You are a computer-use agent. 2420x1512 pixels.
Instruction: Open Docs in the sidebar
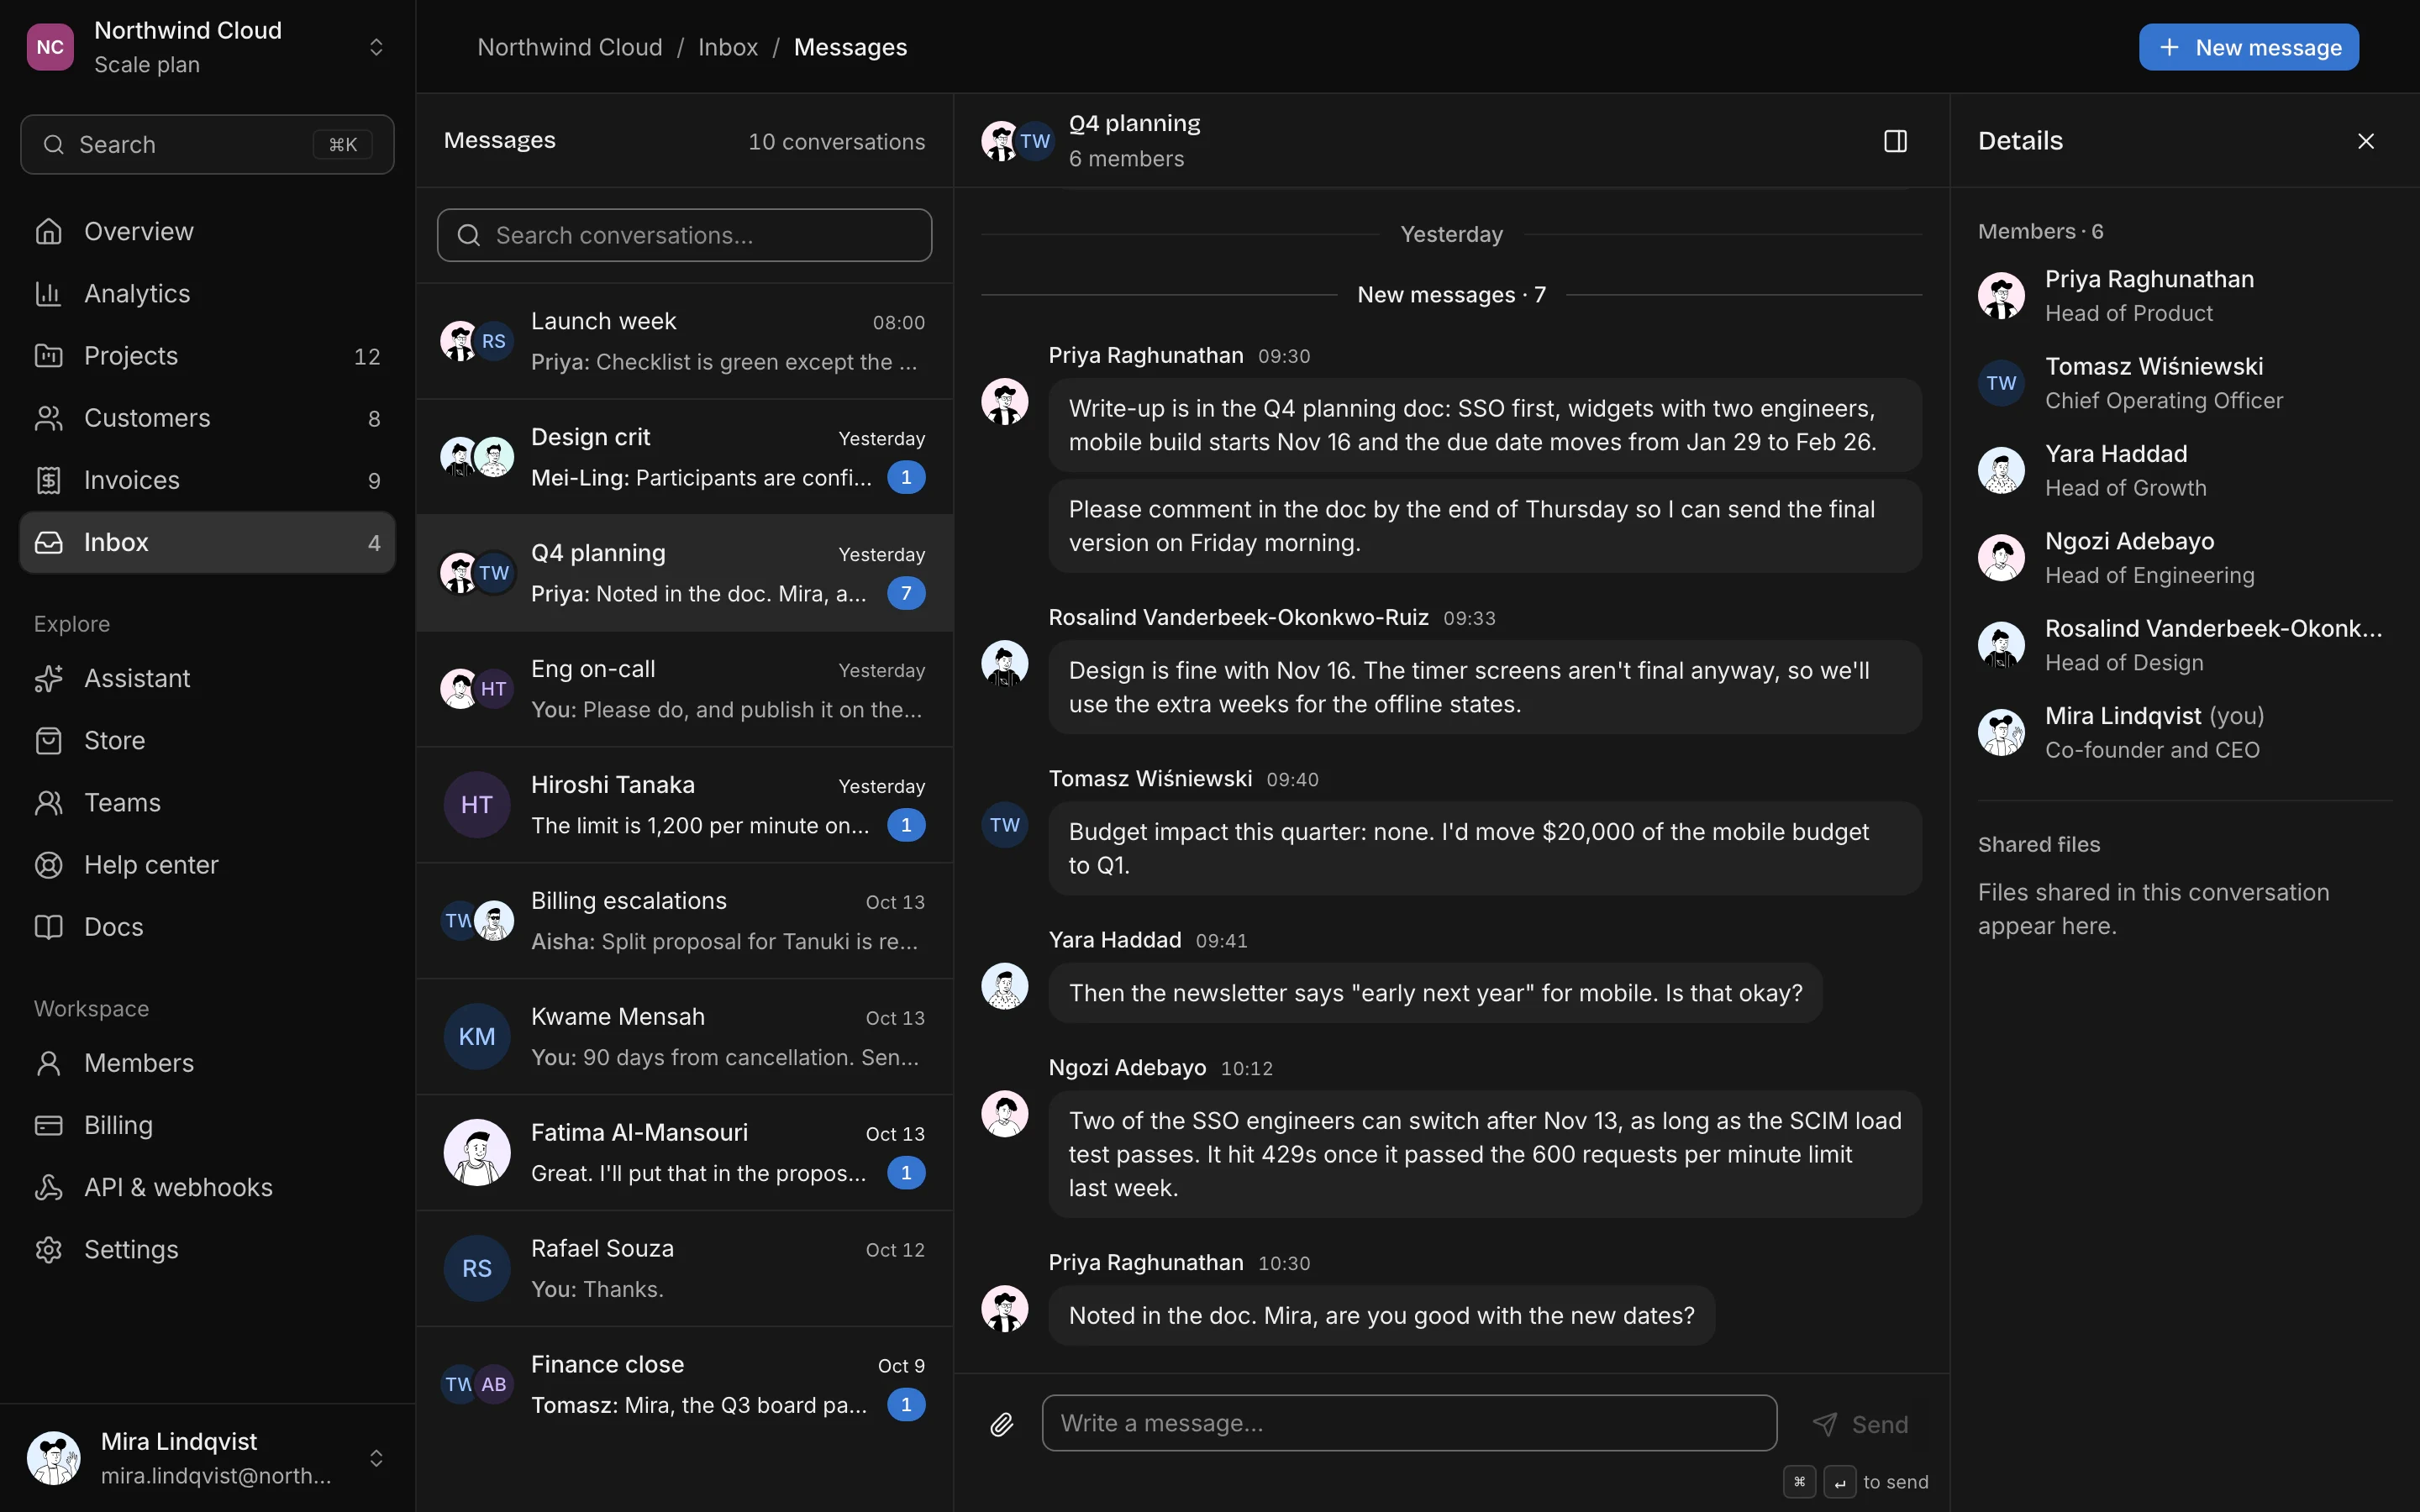pos(207,927)
